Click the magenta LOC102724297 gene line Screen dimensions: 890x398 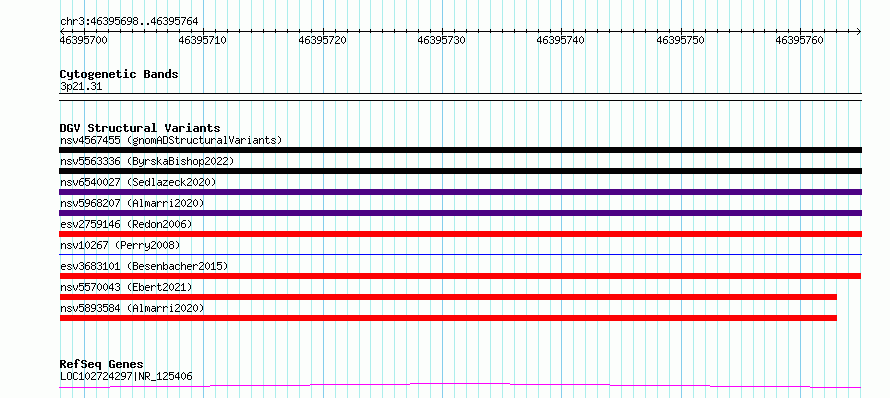tap(460, 386)
